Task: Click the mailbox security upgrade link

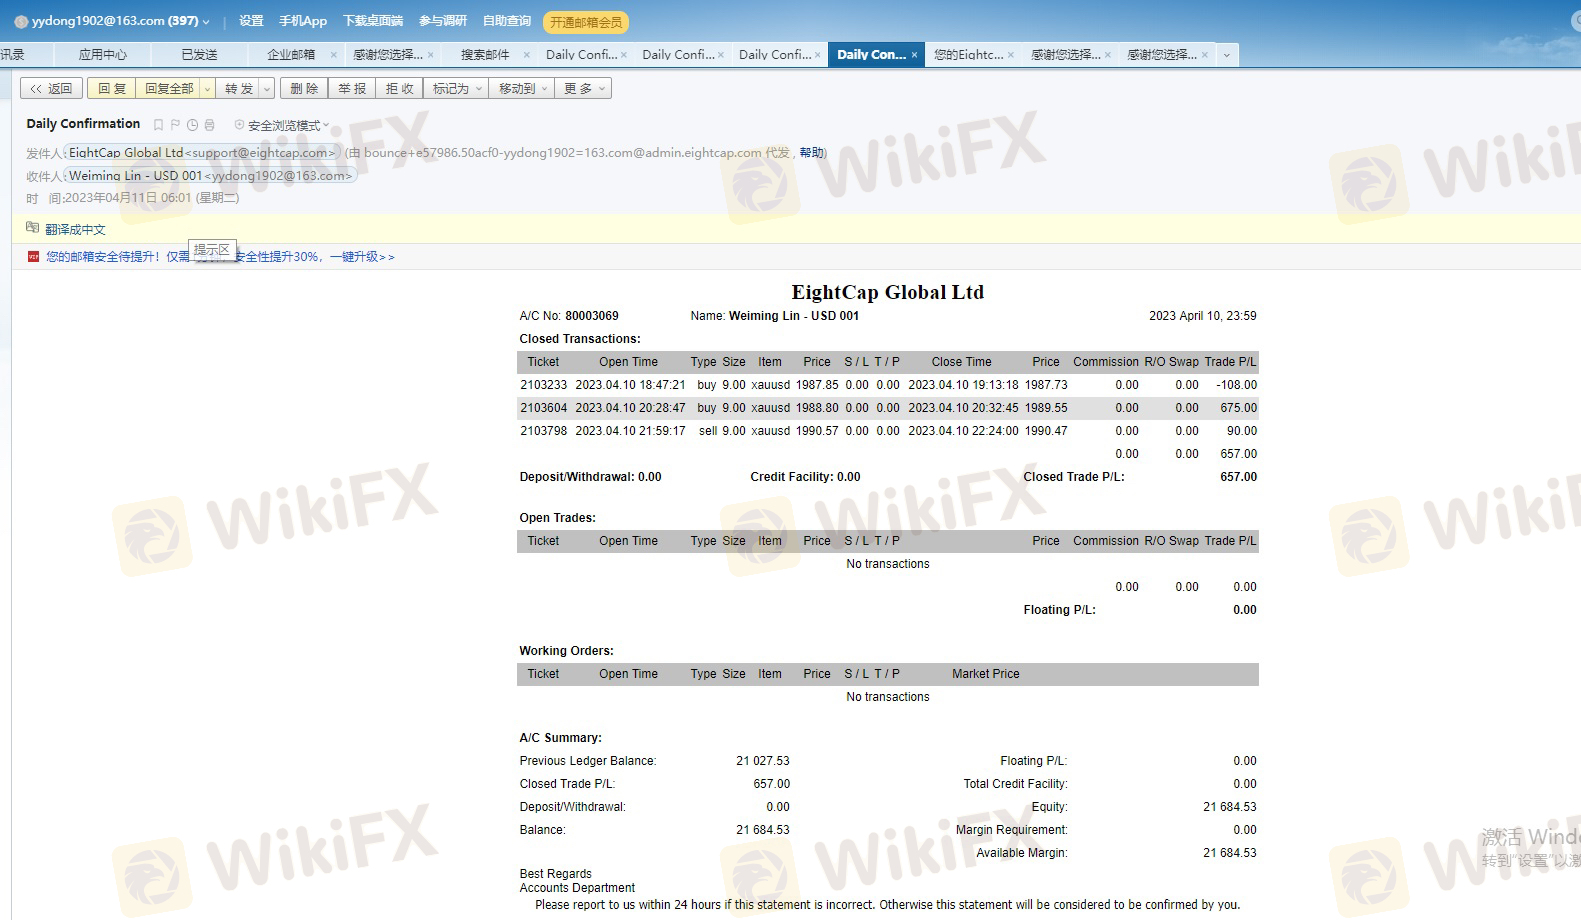Action: pos(220,257)
